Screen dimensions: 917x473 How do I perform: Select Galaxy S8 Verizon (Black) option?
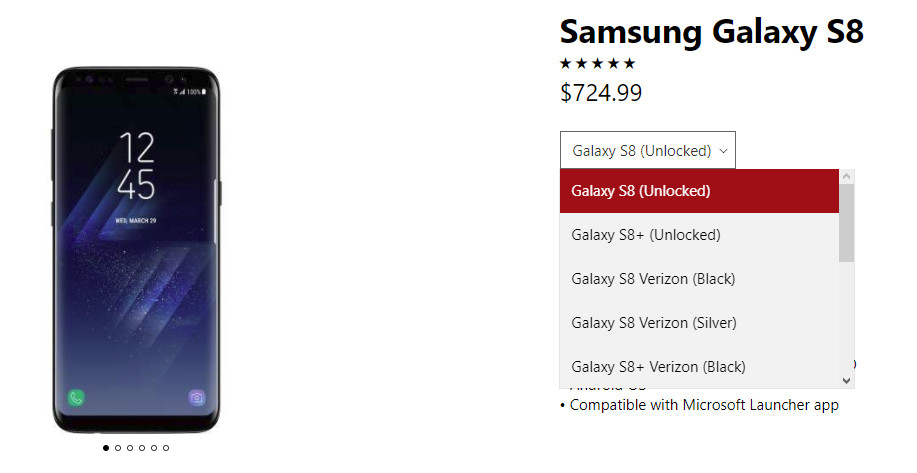point(699,279)
